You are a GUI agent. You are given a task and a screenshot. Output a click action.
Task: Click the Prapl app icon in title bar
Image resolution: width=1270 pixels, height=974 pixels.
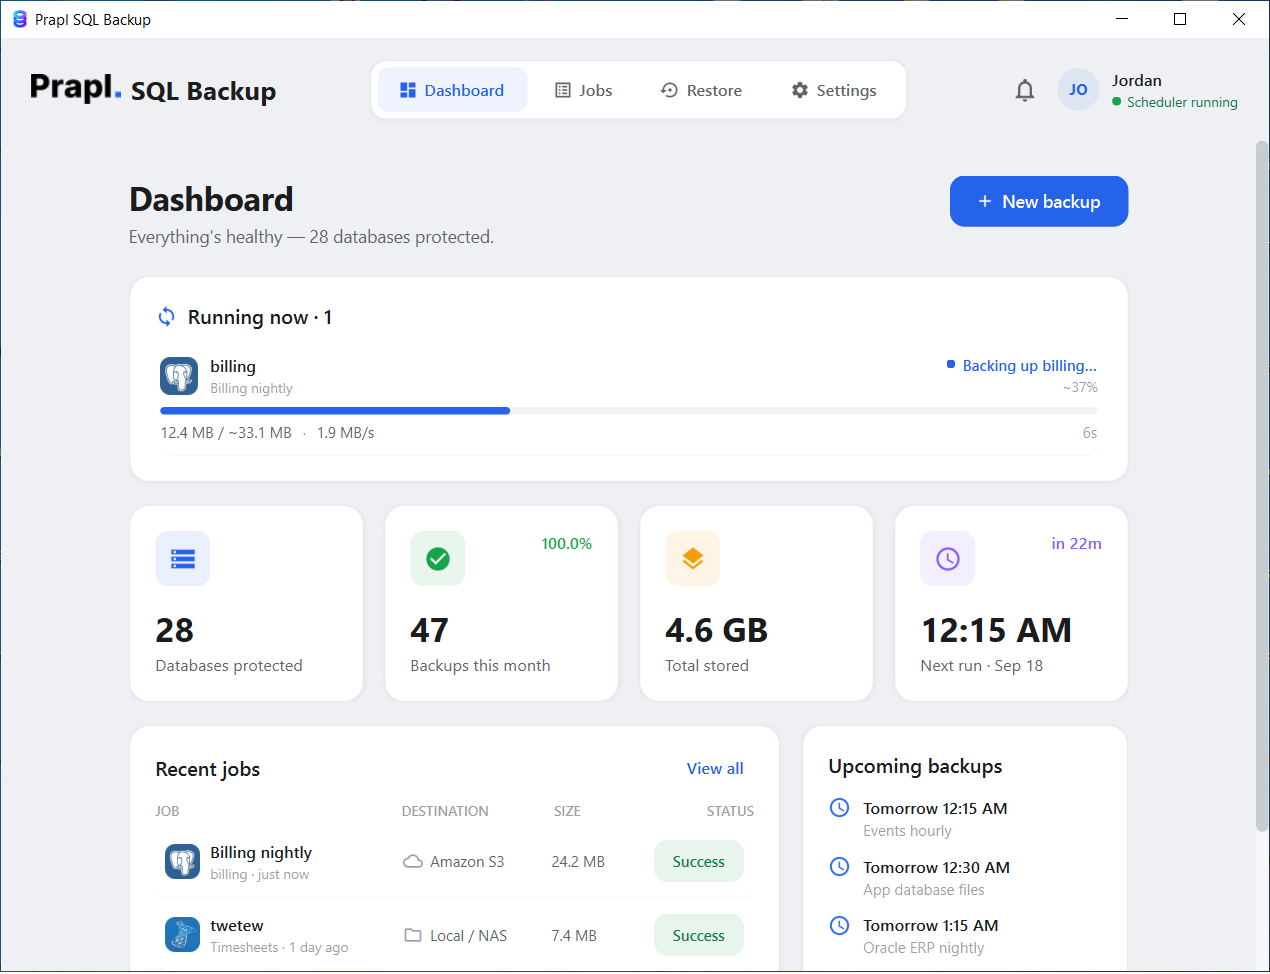click(19, 19)
